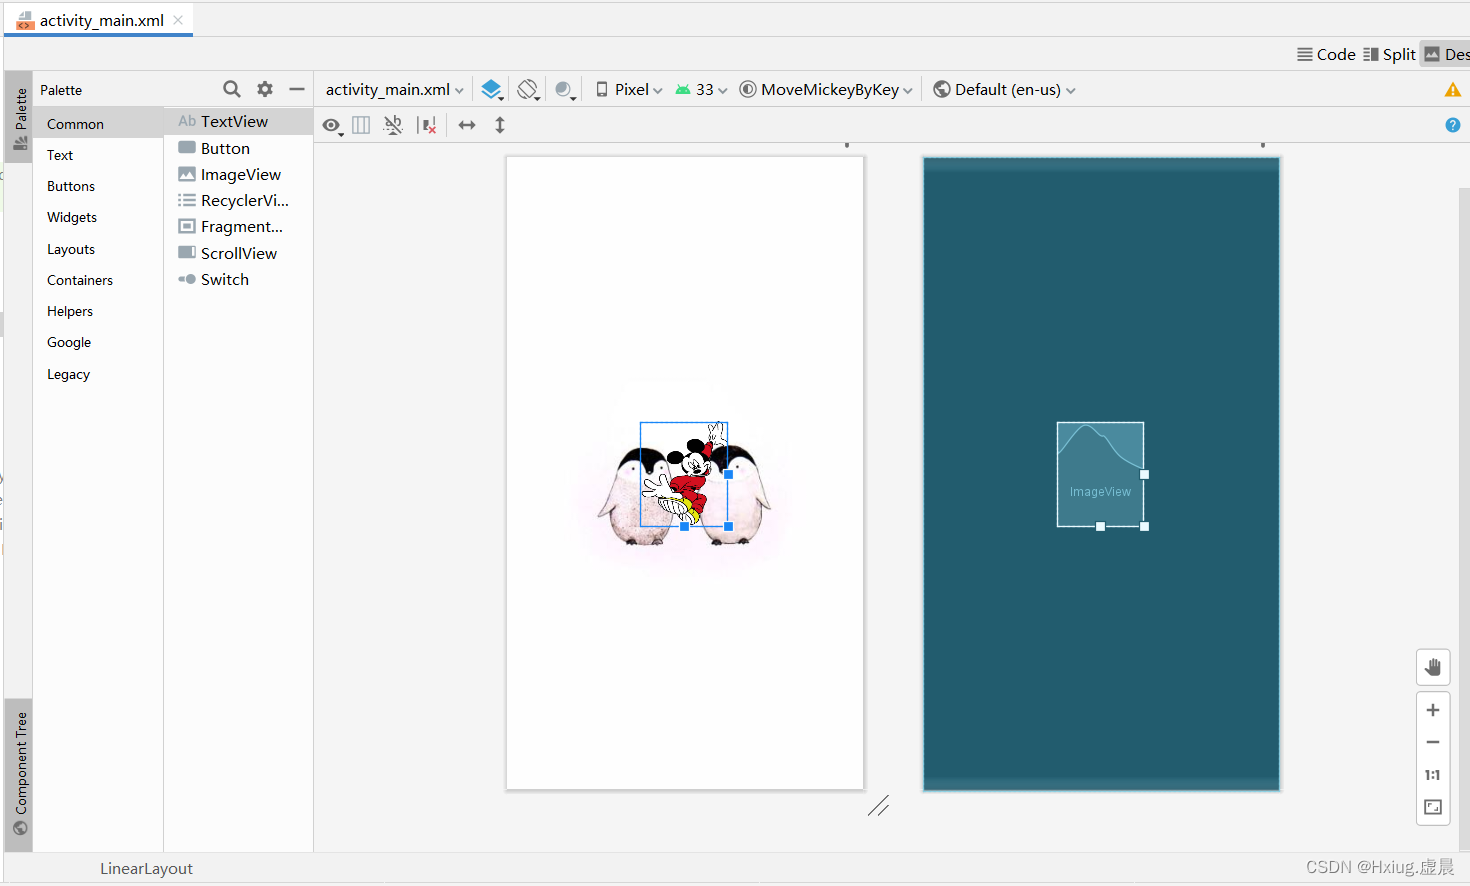Select Legacy palette category

98,374
